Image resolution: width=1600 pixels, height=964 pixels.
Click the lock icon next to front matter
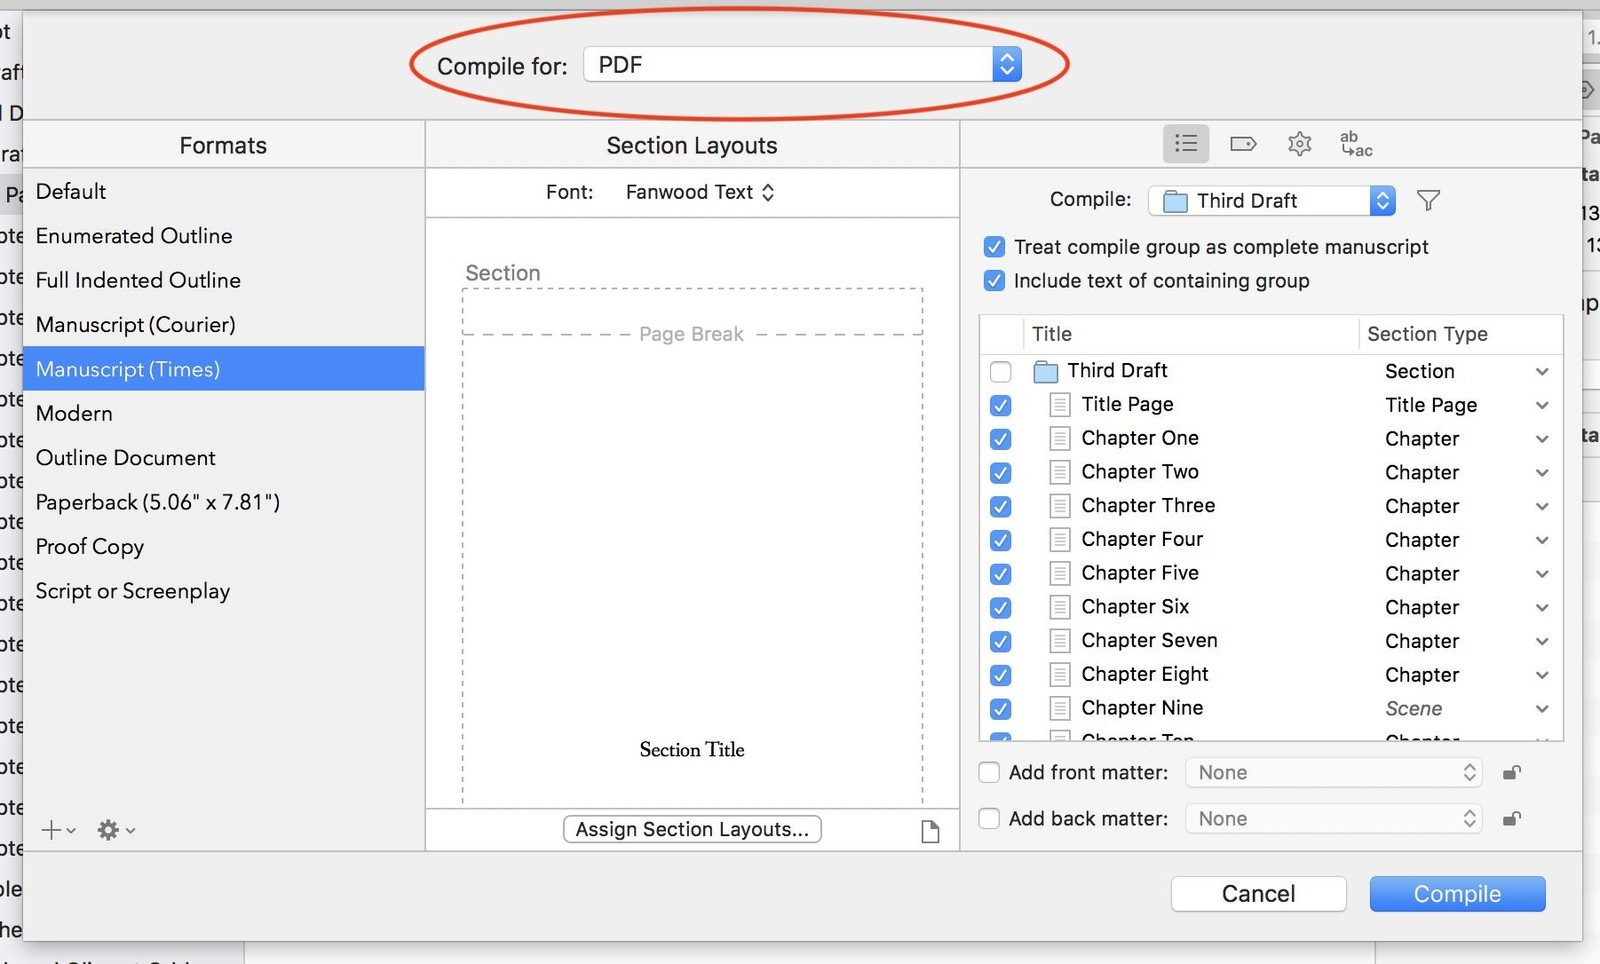[1512, 772]
